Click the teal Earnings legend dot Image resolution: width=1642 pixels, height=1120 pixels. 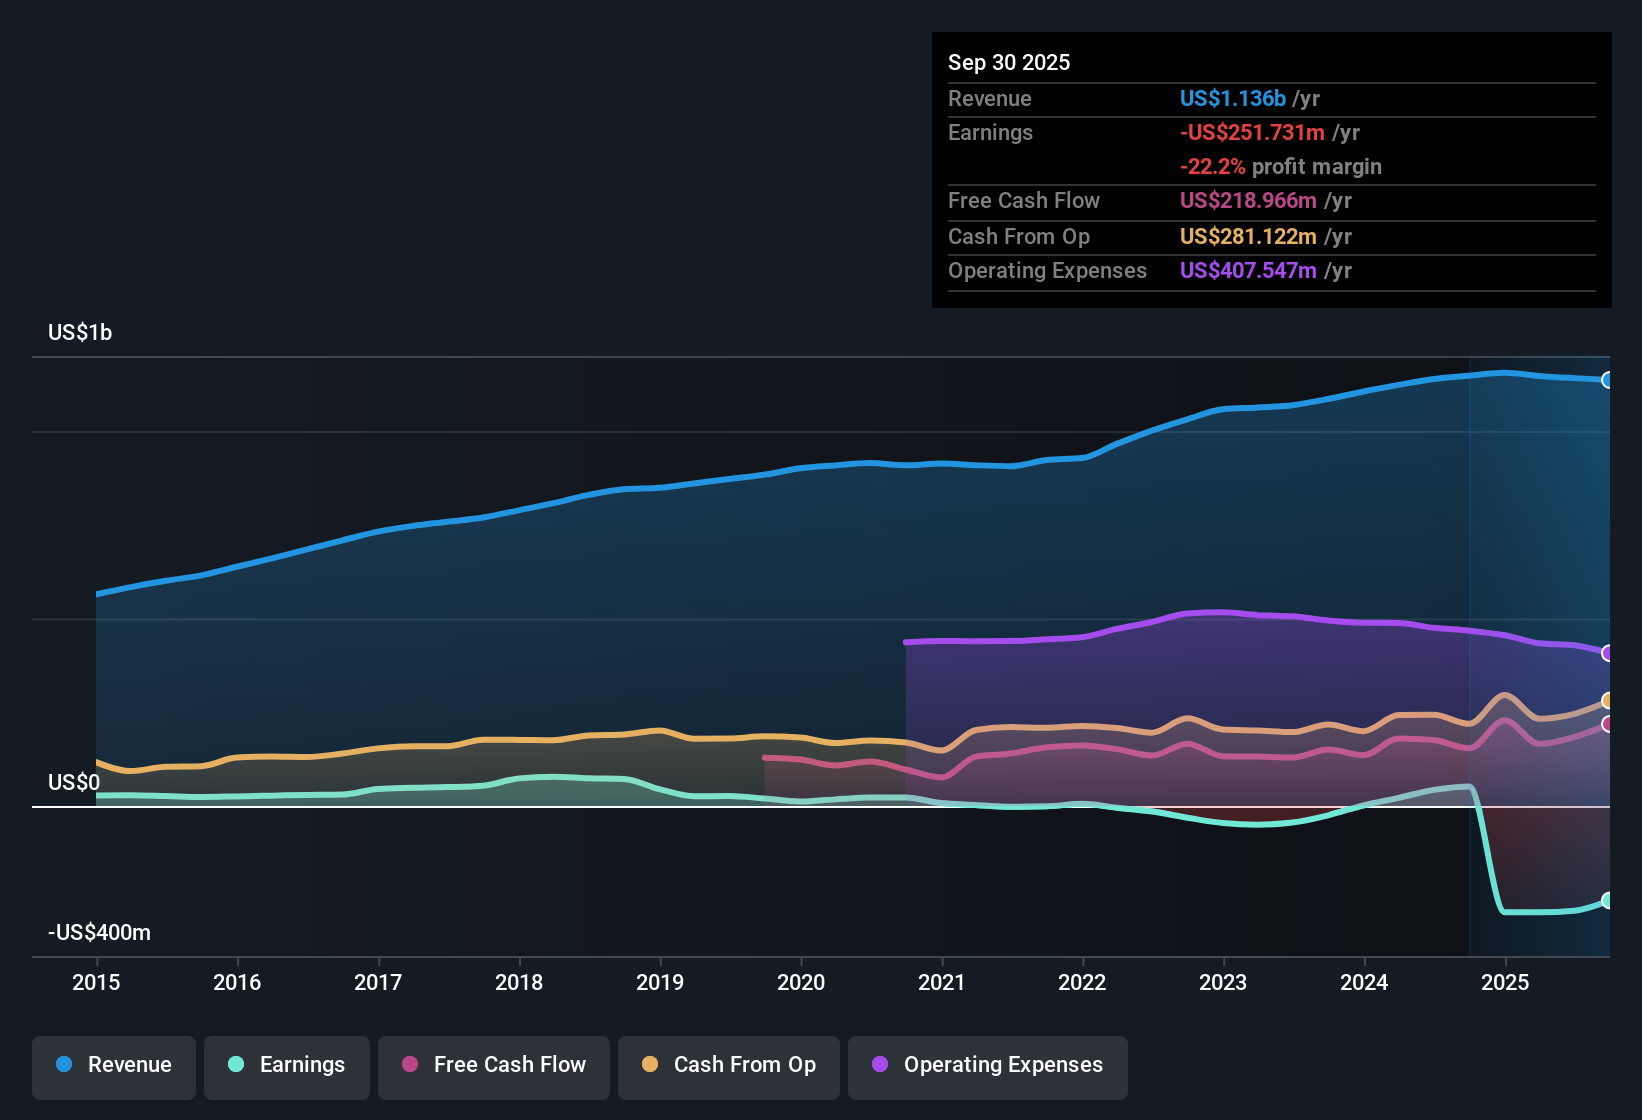[236, 1065]
